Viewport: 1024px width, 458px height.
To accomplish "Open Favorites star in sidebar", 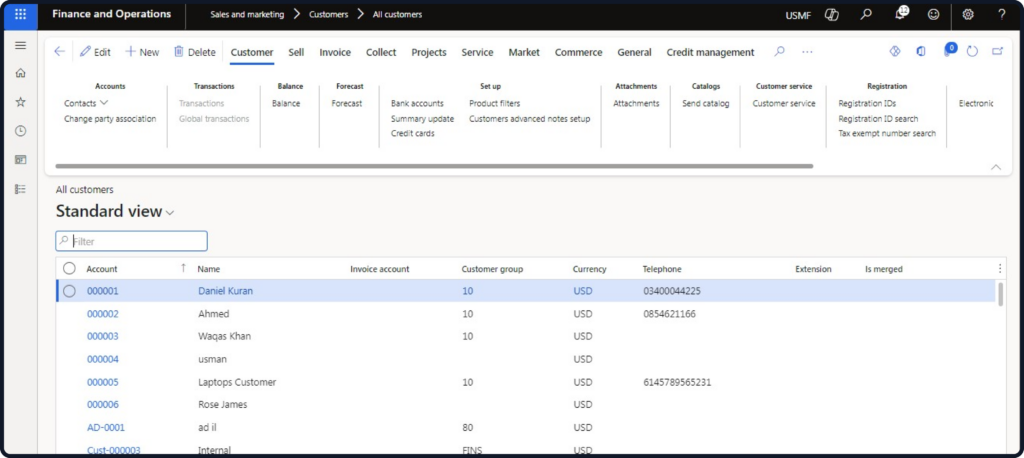I will click(x=20, y=102).
